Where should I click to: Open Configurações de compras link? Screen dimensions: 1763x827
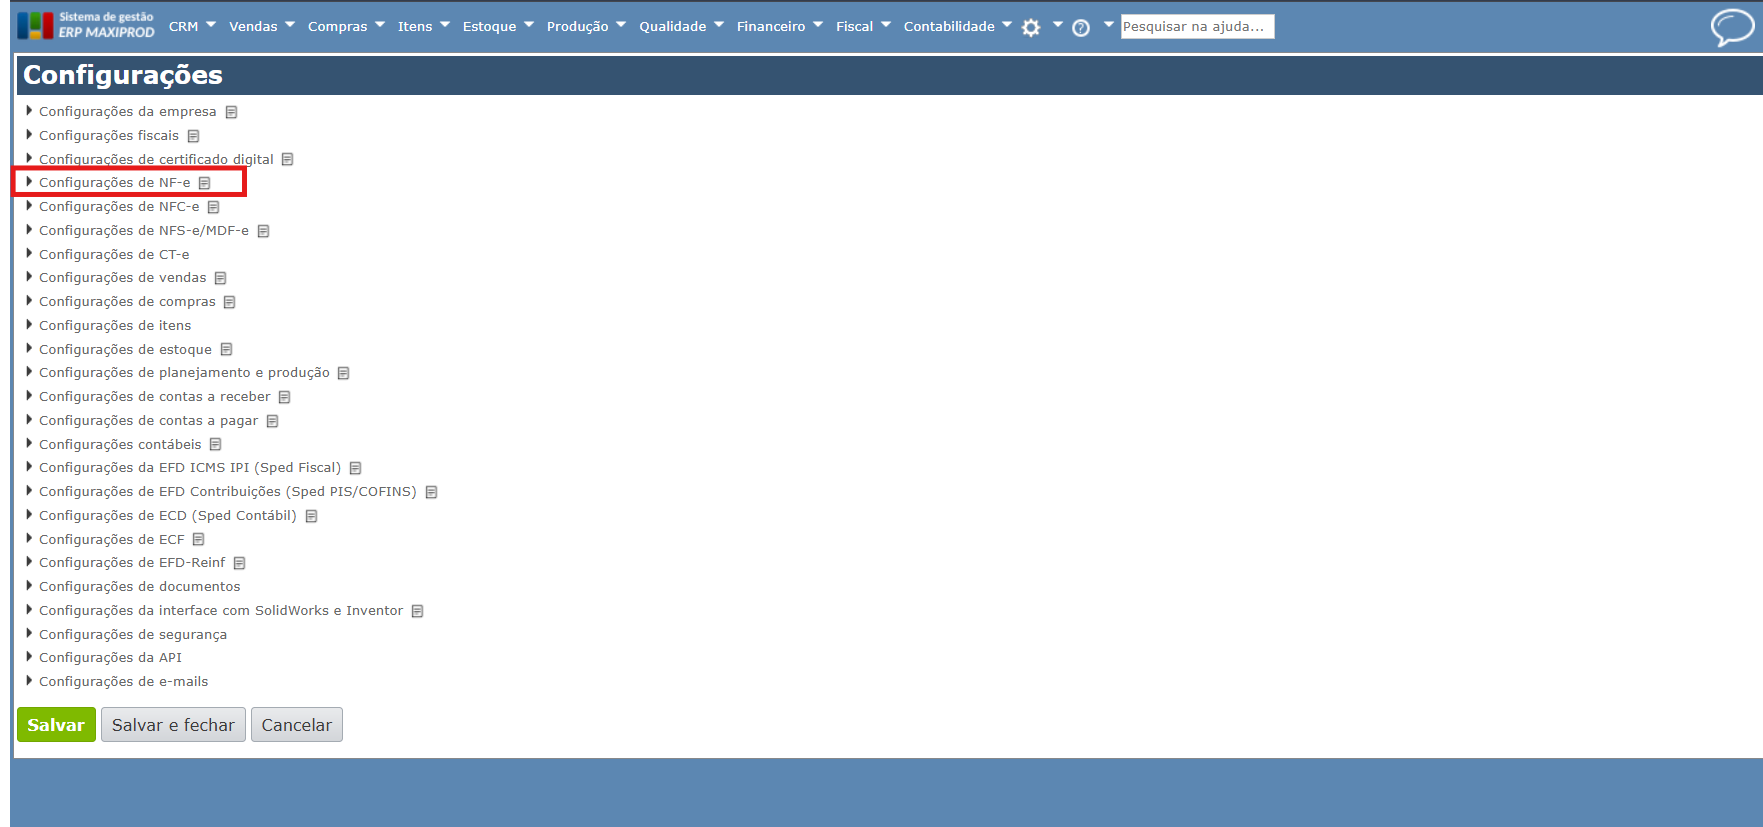tap(127, 302)
